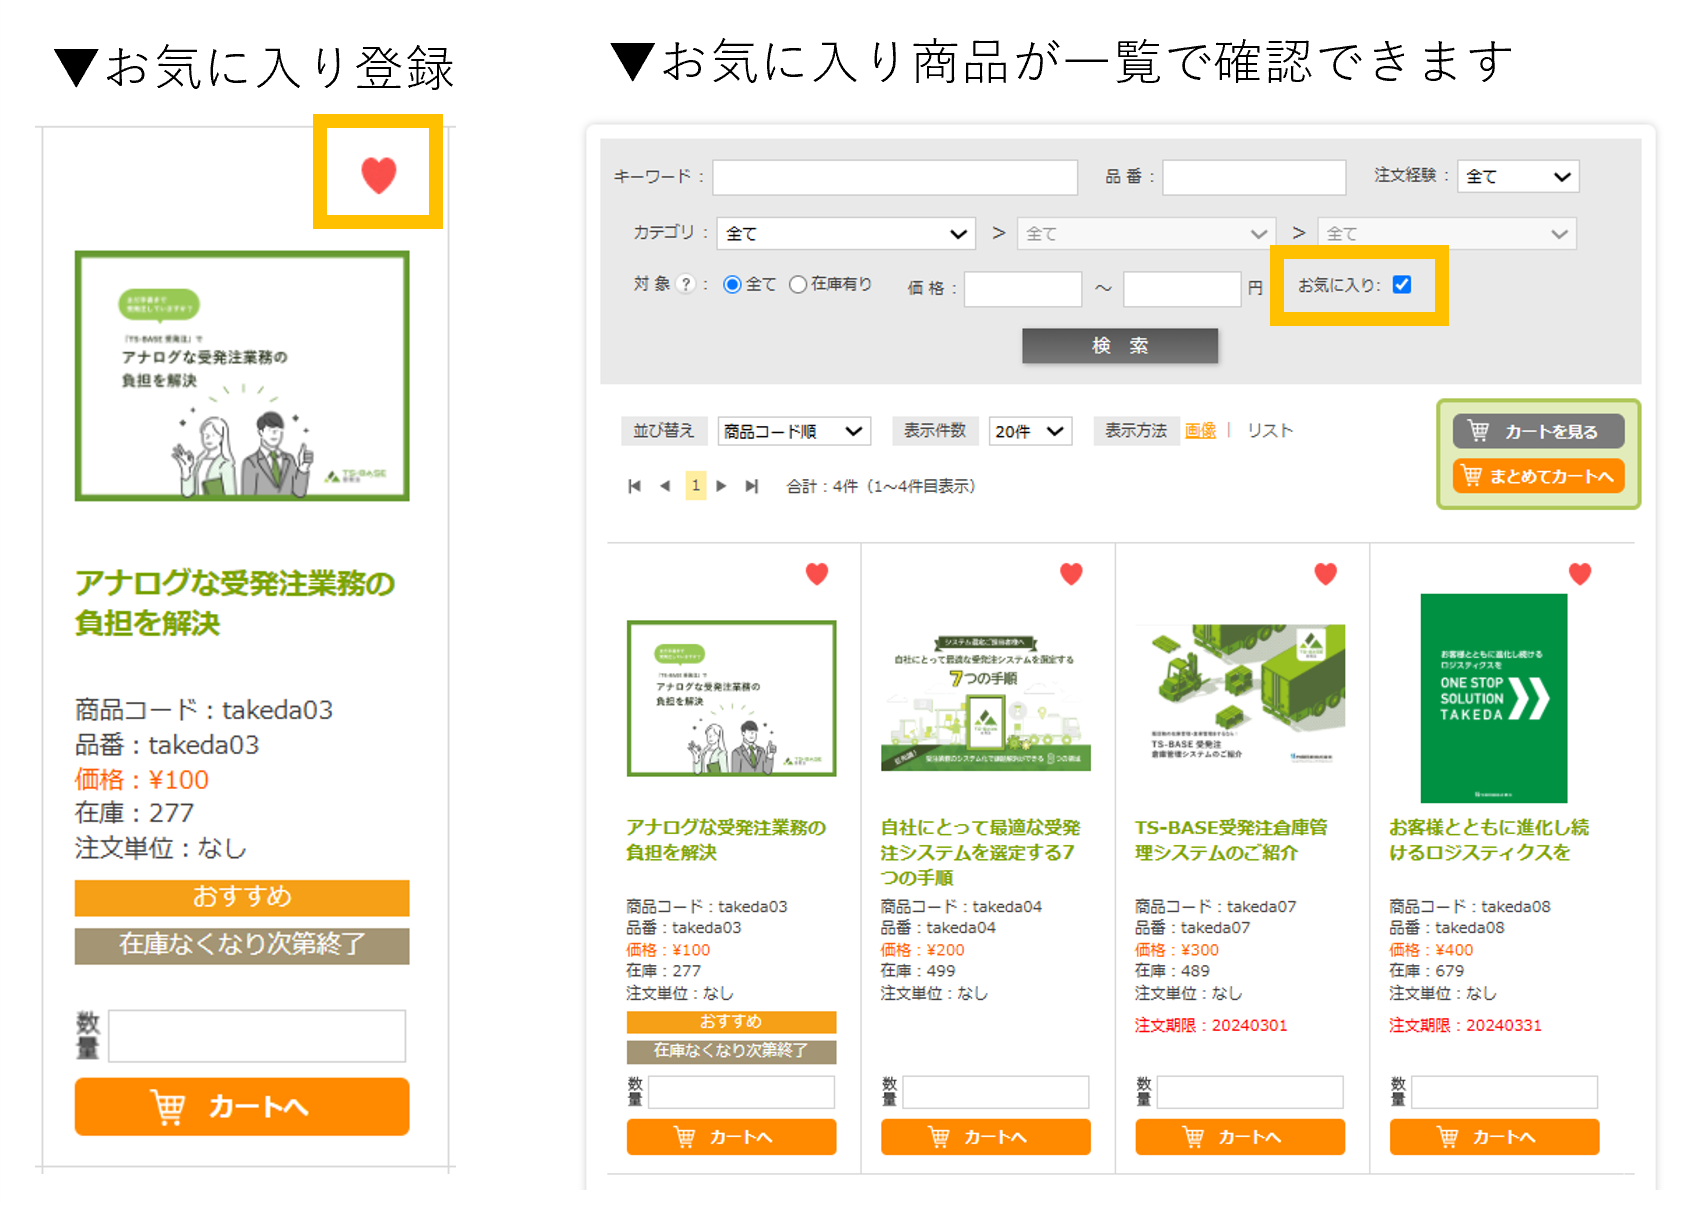Click the 検索 search button
The width and height of the screenshot is (1687, 1206).
[x=1120, y=346]
